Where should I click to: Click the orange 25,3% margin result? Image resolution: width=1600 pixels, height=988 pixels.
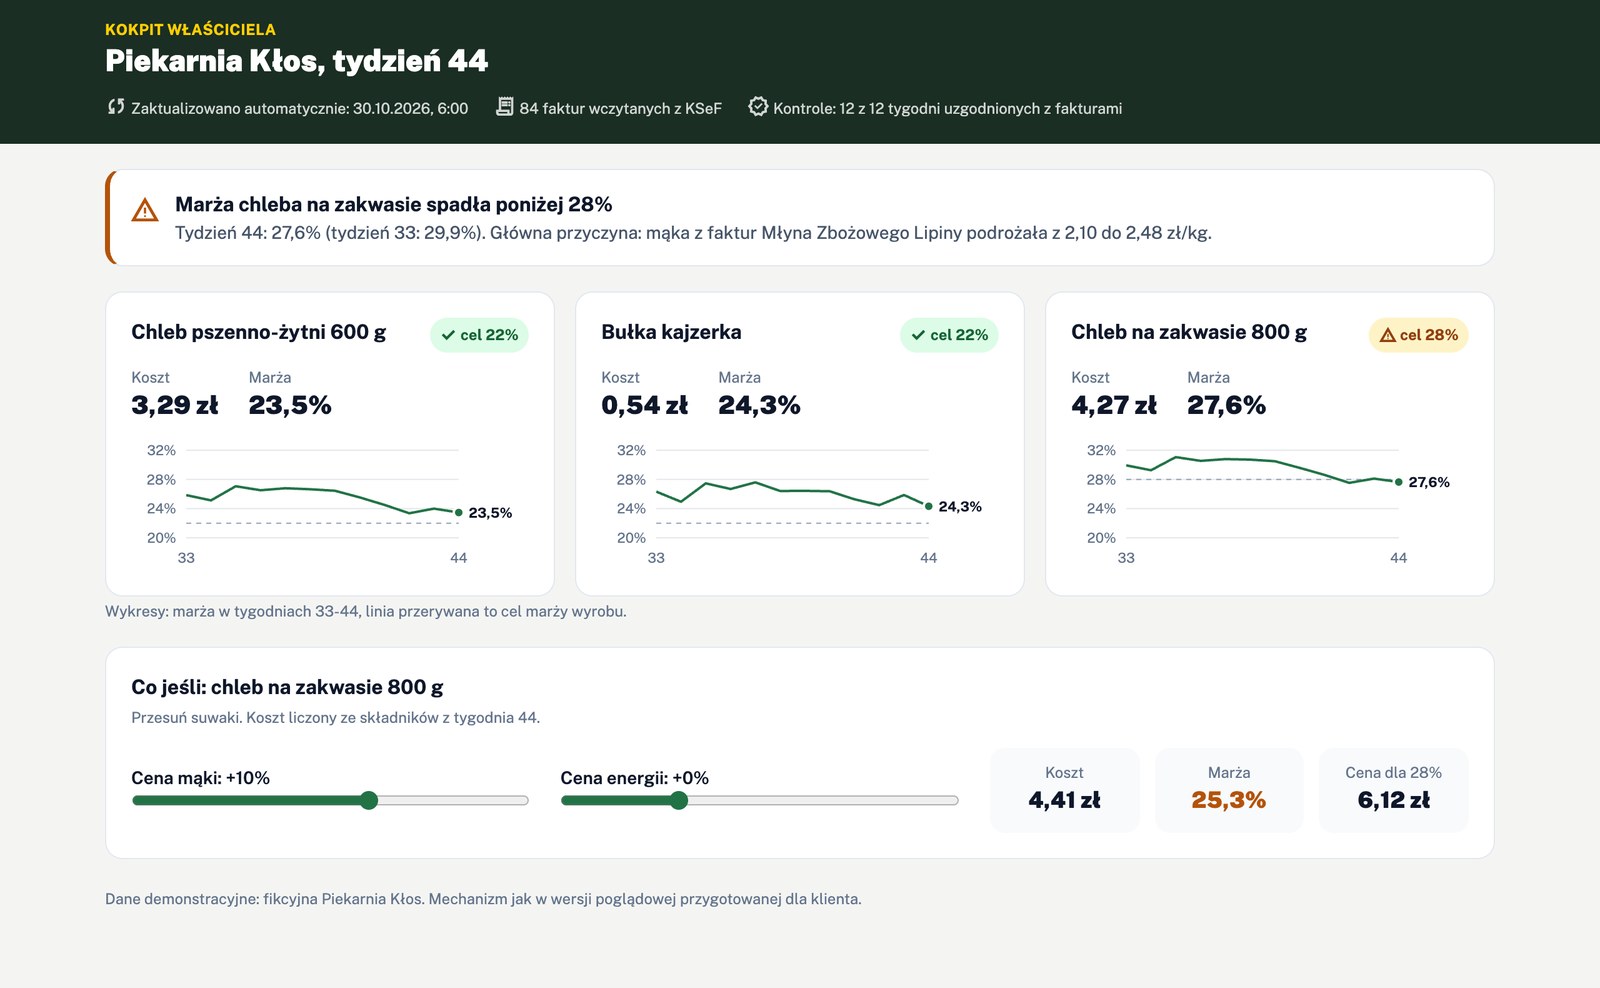1229,800
